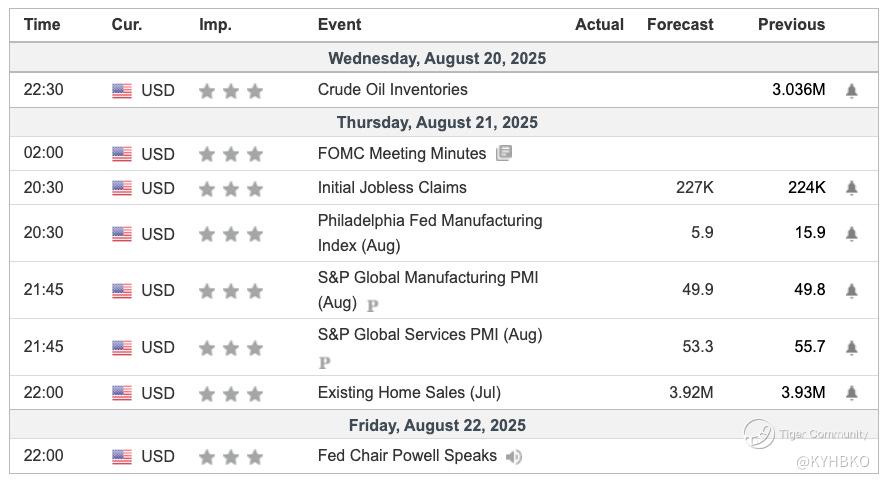Click alert bell for S&P Global Services PMI
Image resolution: width=886 pixels, height=482 pixels.
(x=851, y=347)
